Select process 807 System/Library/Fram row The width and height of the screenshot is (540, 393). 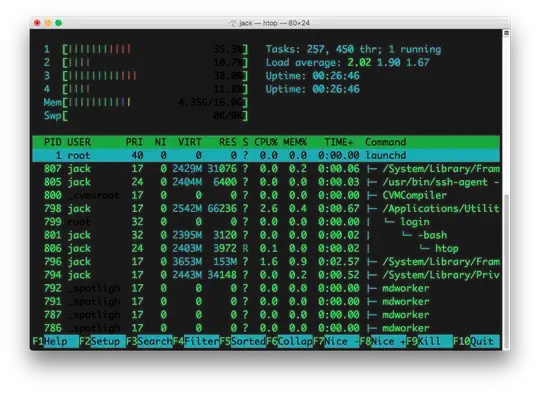266,168
